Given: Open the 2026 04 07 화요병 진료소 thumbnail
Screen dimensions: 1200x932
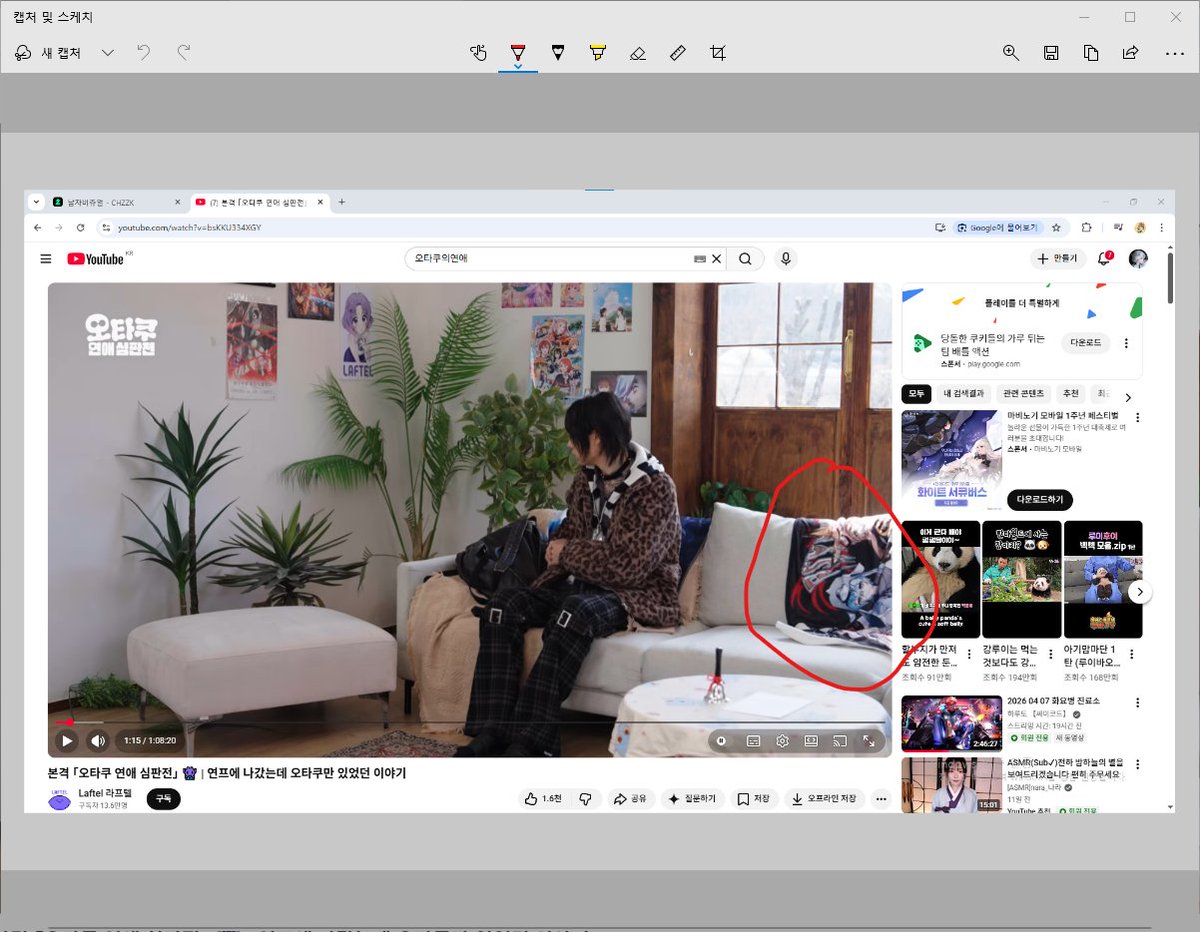Looking at the screenshot, I should [x=951, y=723].
